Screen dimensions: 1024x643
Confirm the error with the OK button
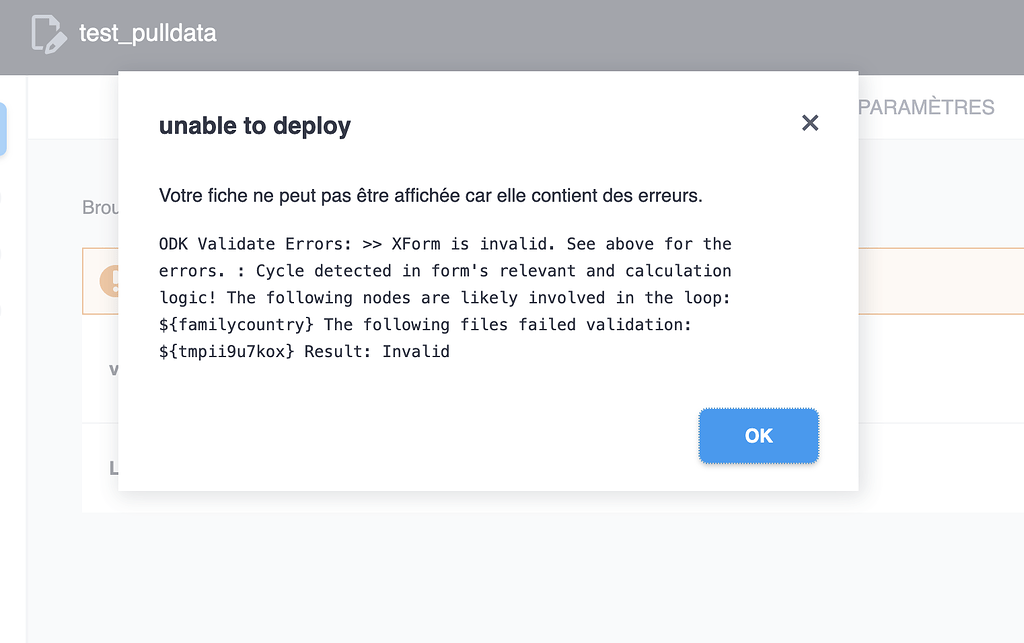click(758, 436)
